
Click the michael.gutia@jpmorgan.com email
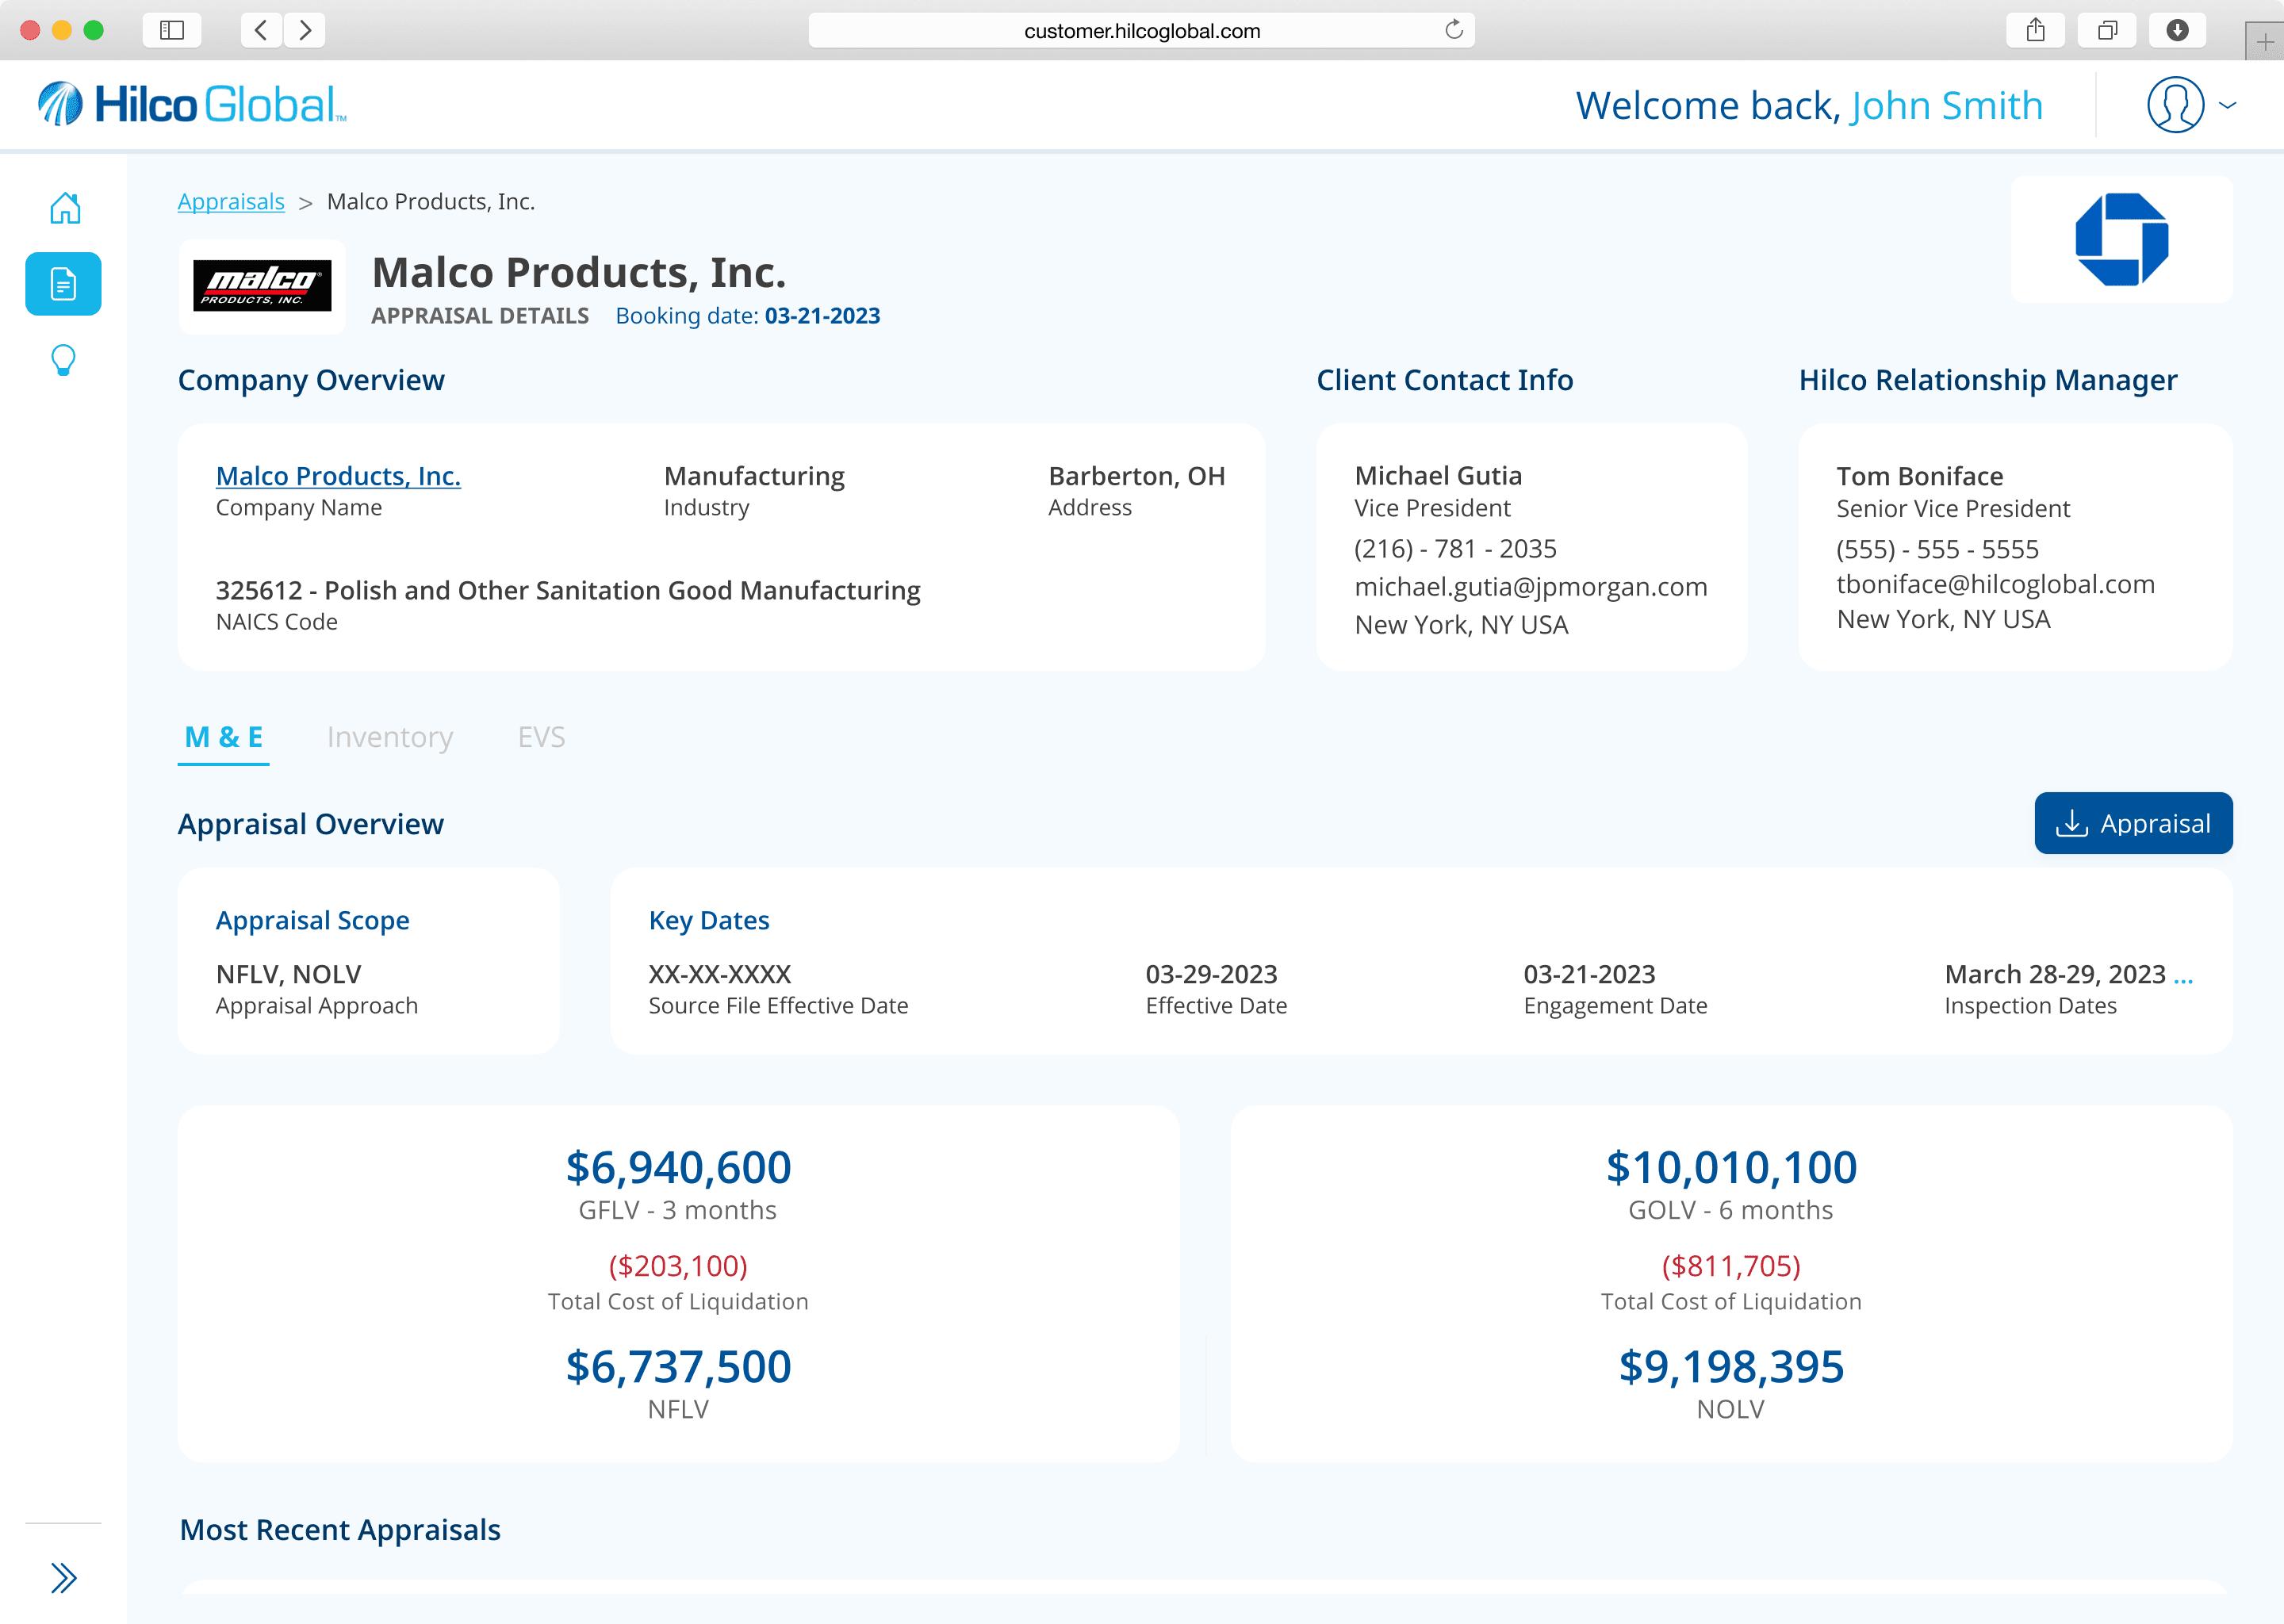point(1531,587)
